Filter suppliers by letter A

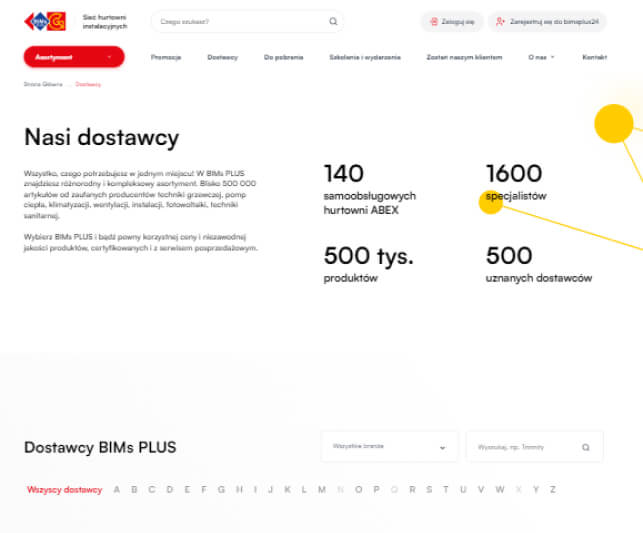pos(117,490)
